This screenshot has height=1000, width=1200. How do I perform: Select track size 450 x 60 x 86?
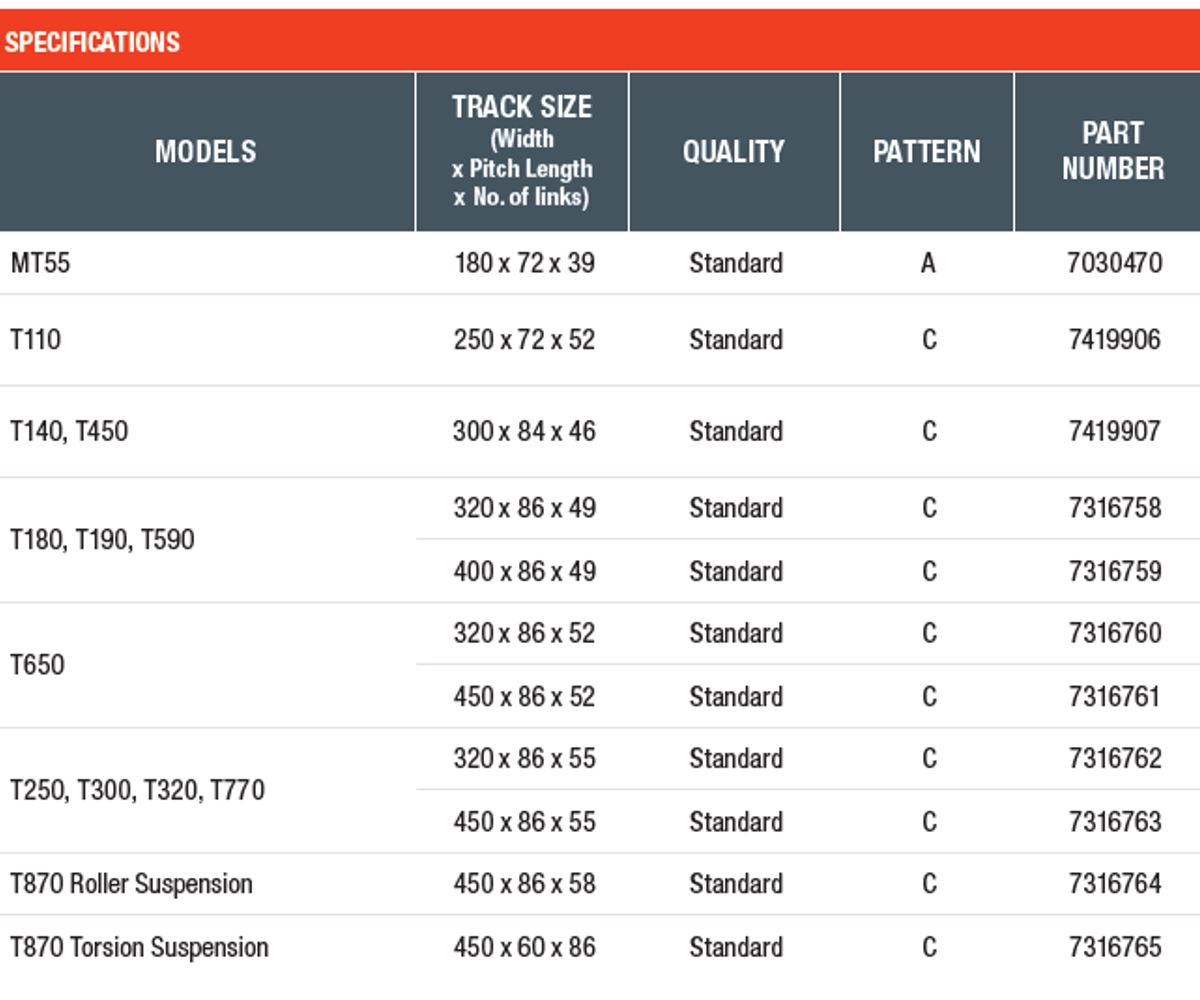coord(524,947)
